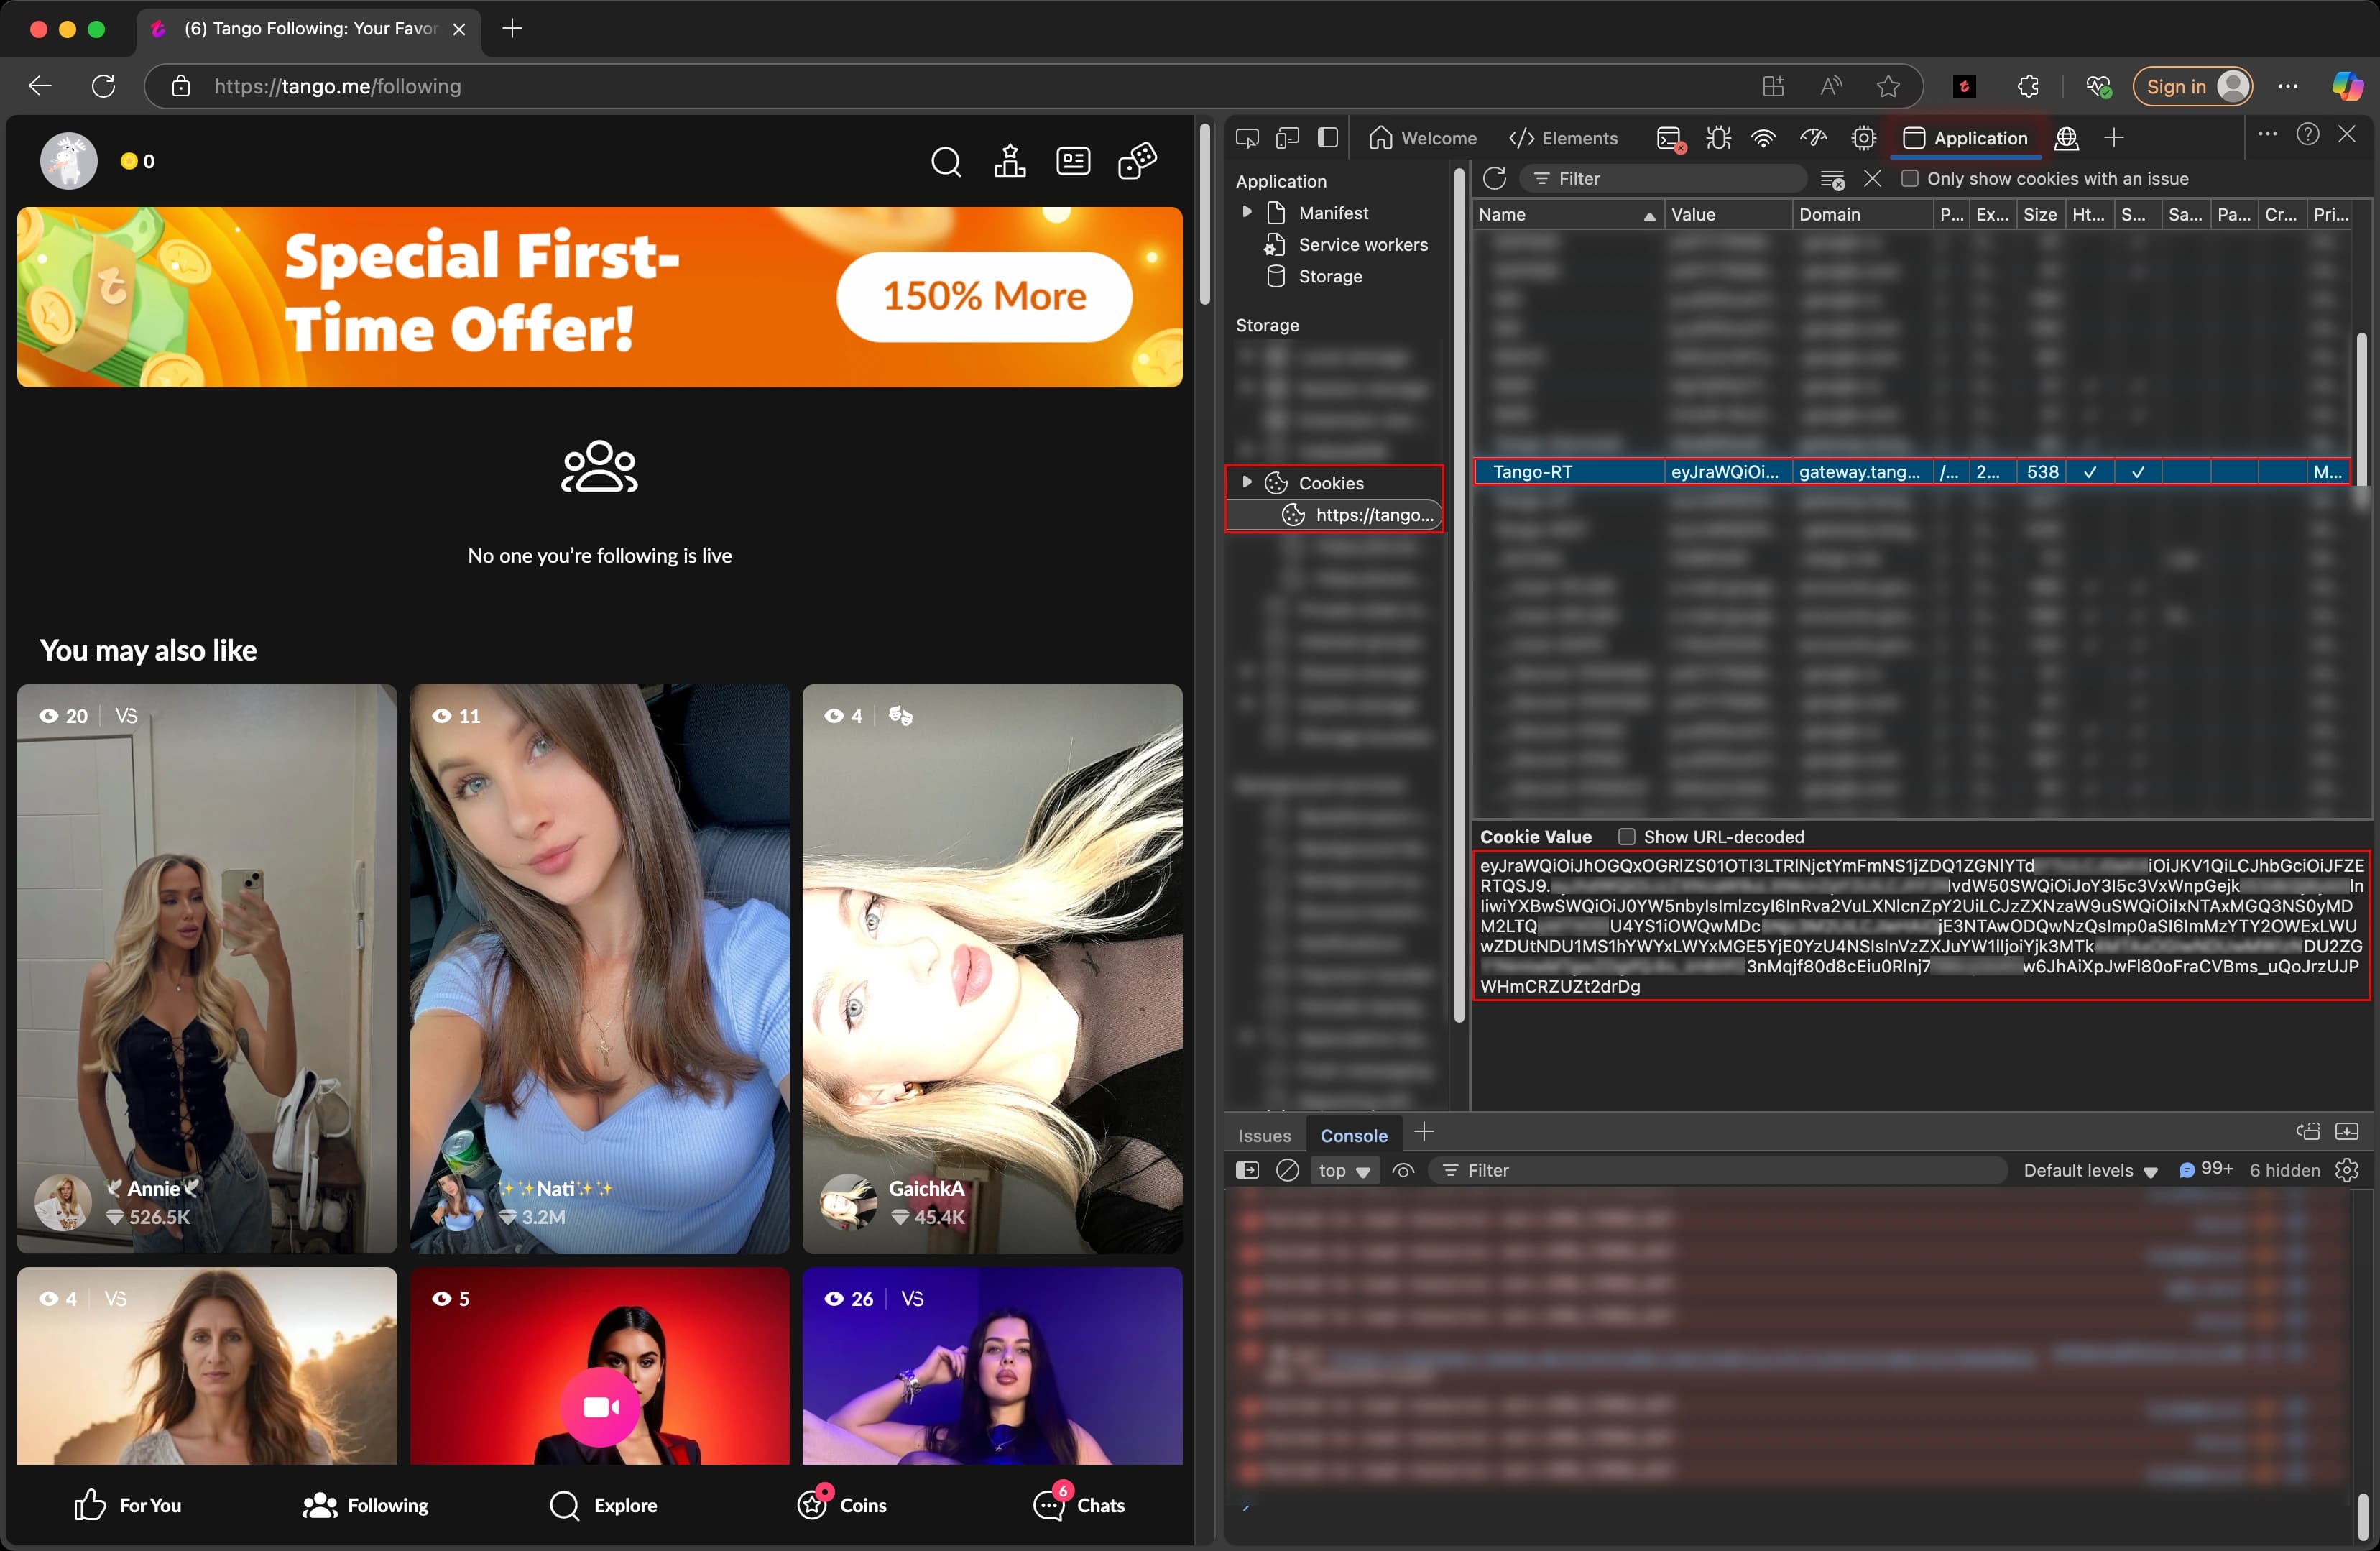Viewport: 2380px width, 1551px height.
Task: Open the Tango search icon
Action: [x=945, y=161]
